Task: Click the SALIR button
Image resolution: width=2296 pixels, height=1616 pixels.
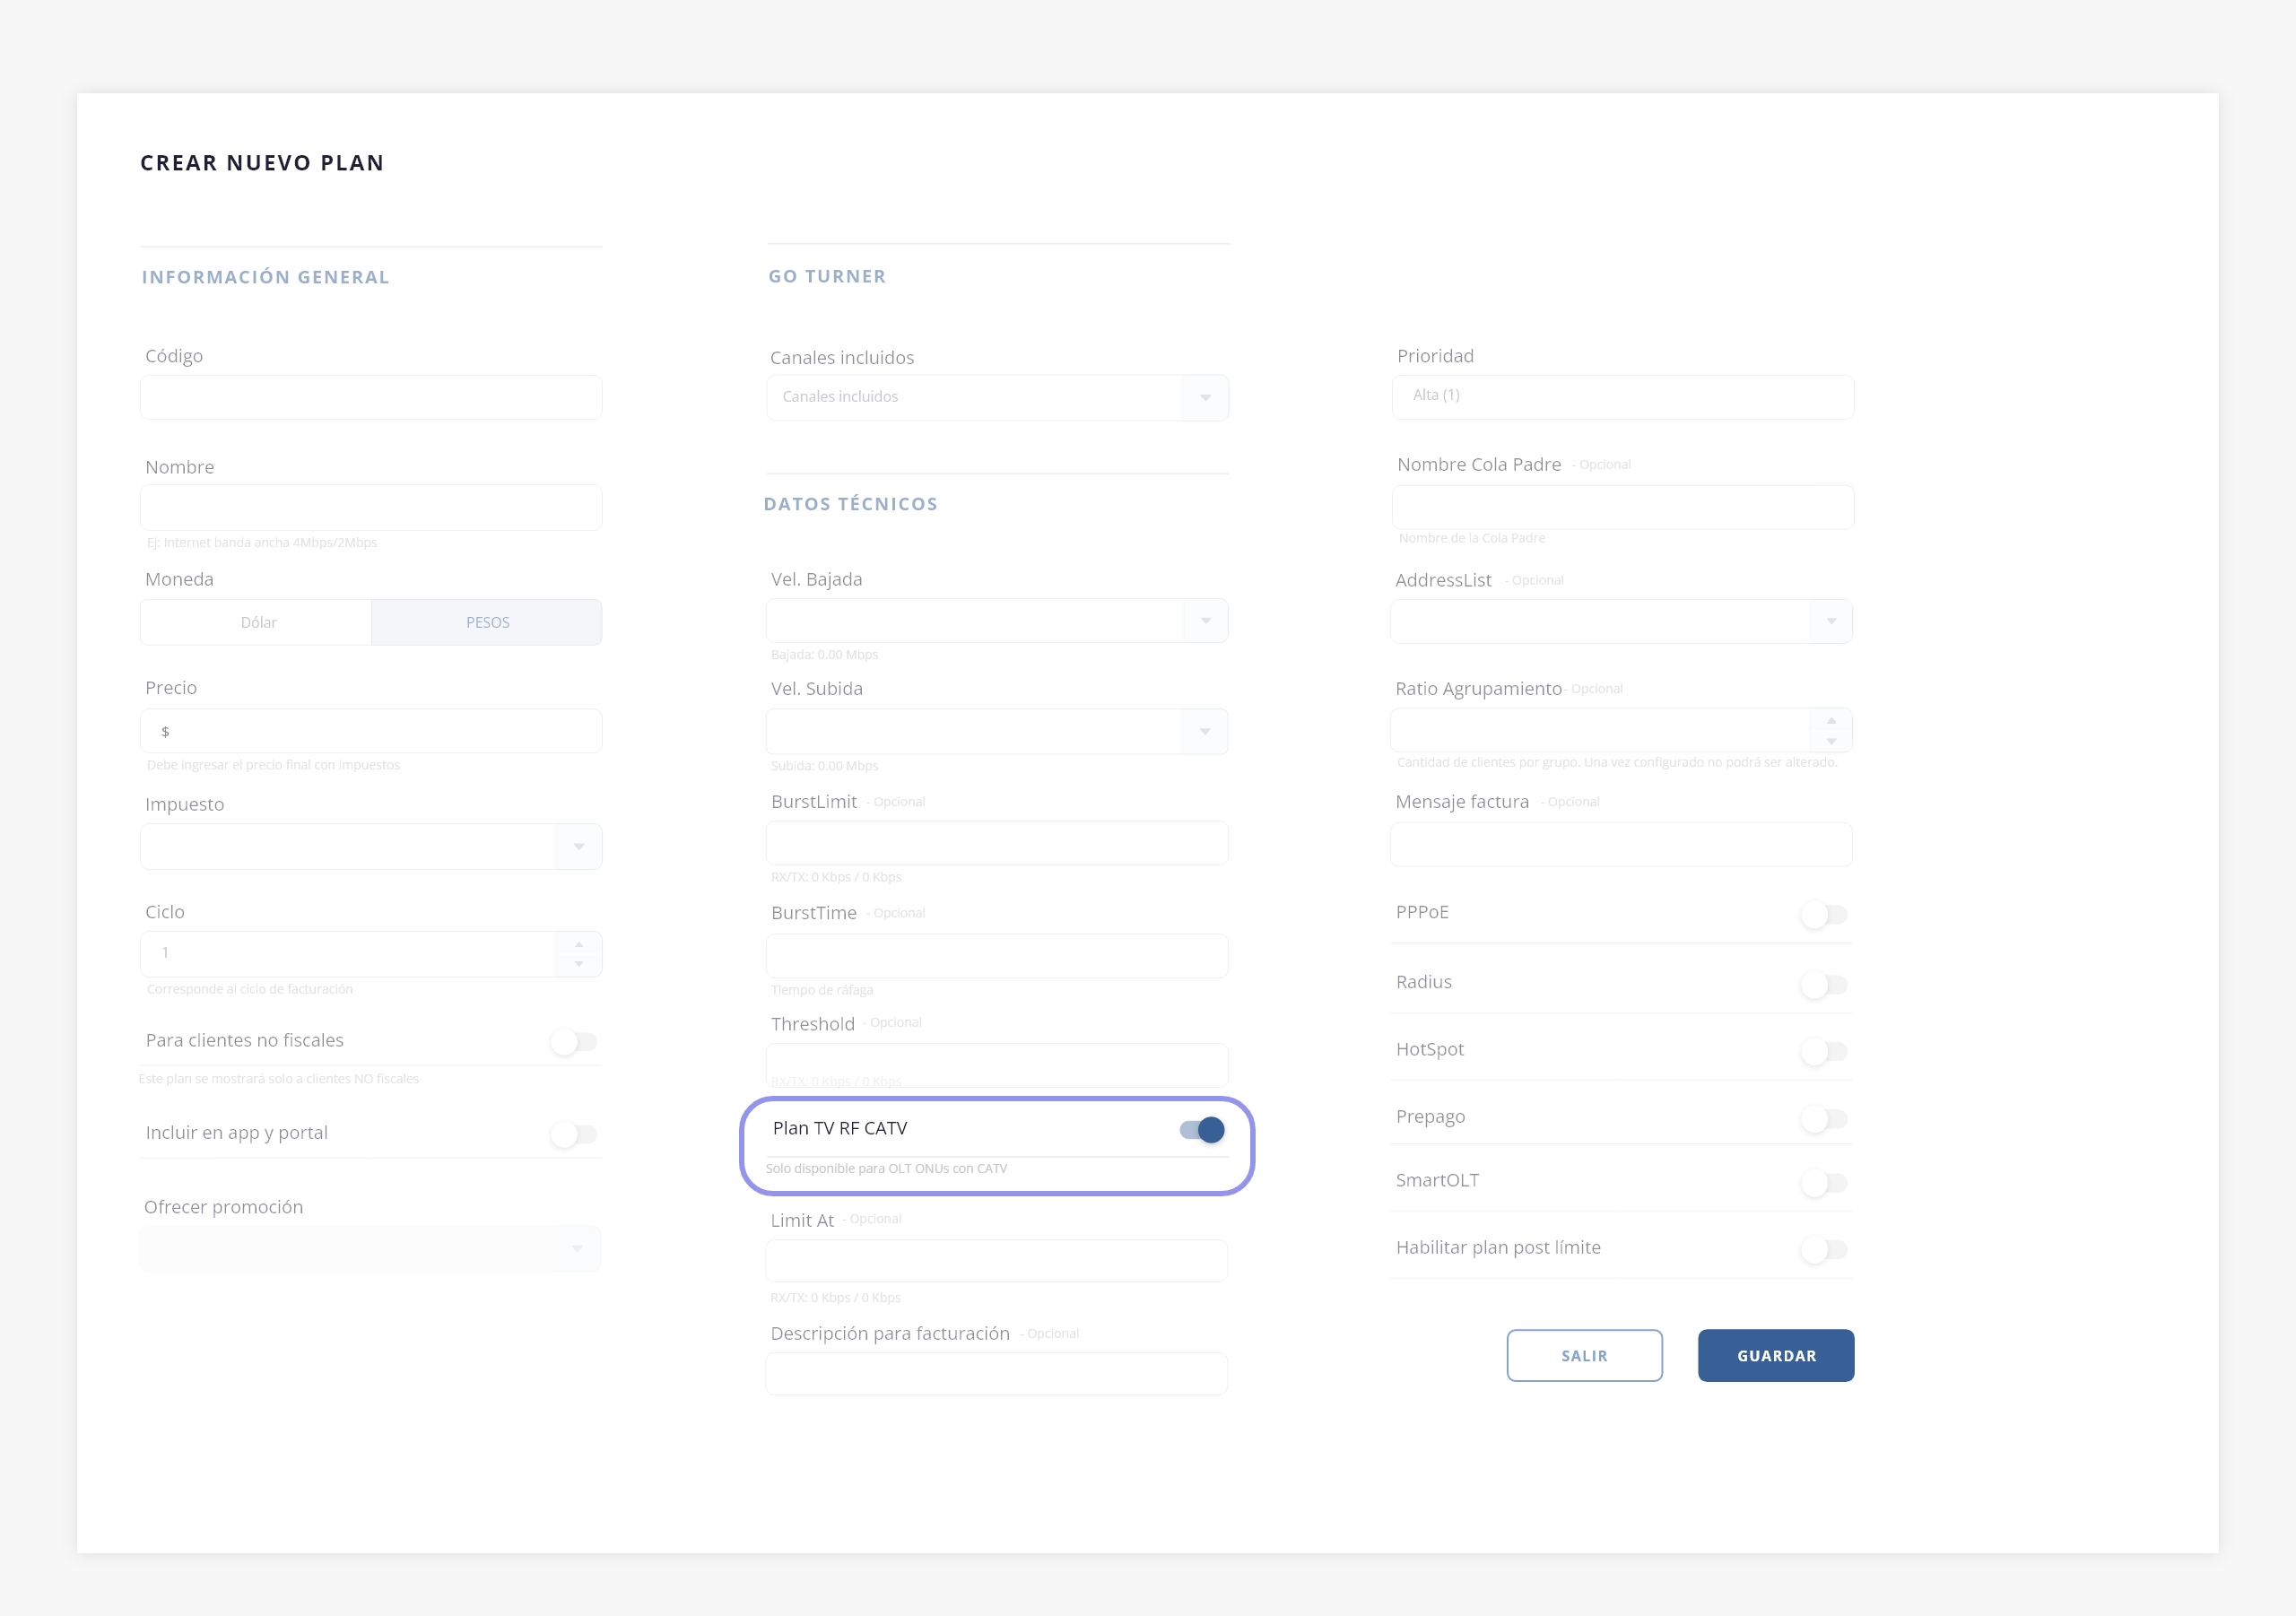Action: [x=1584, y=1355]
